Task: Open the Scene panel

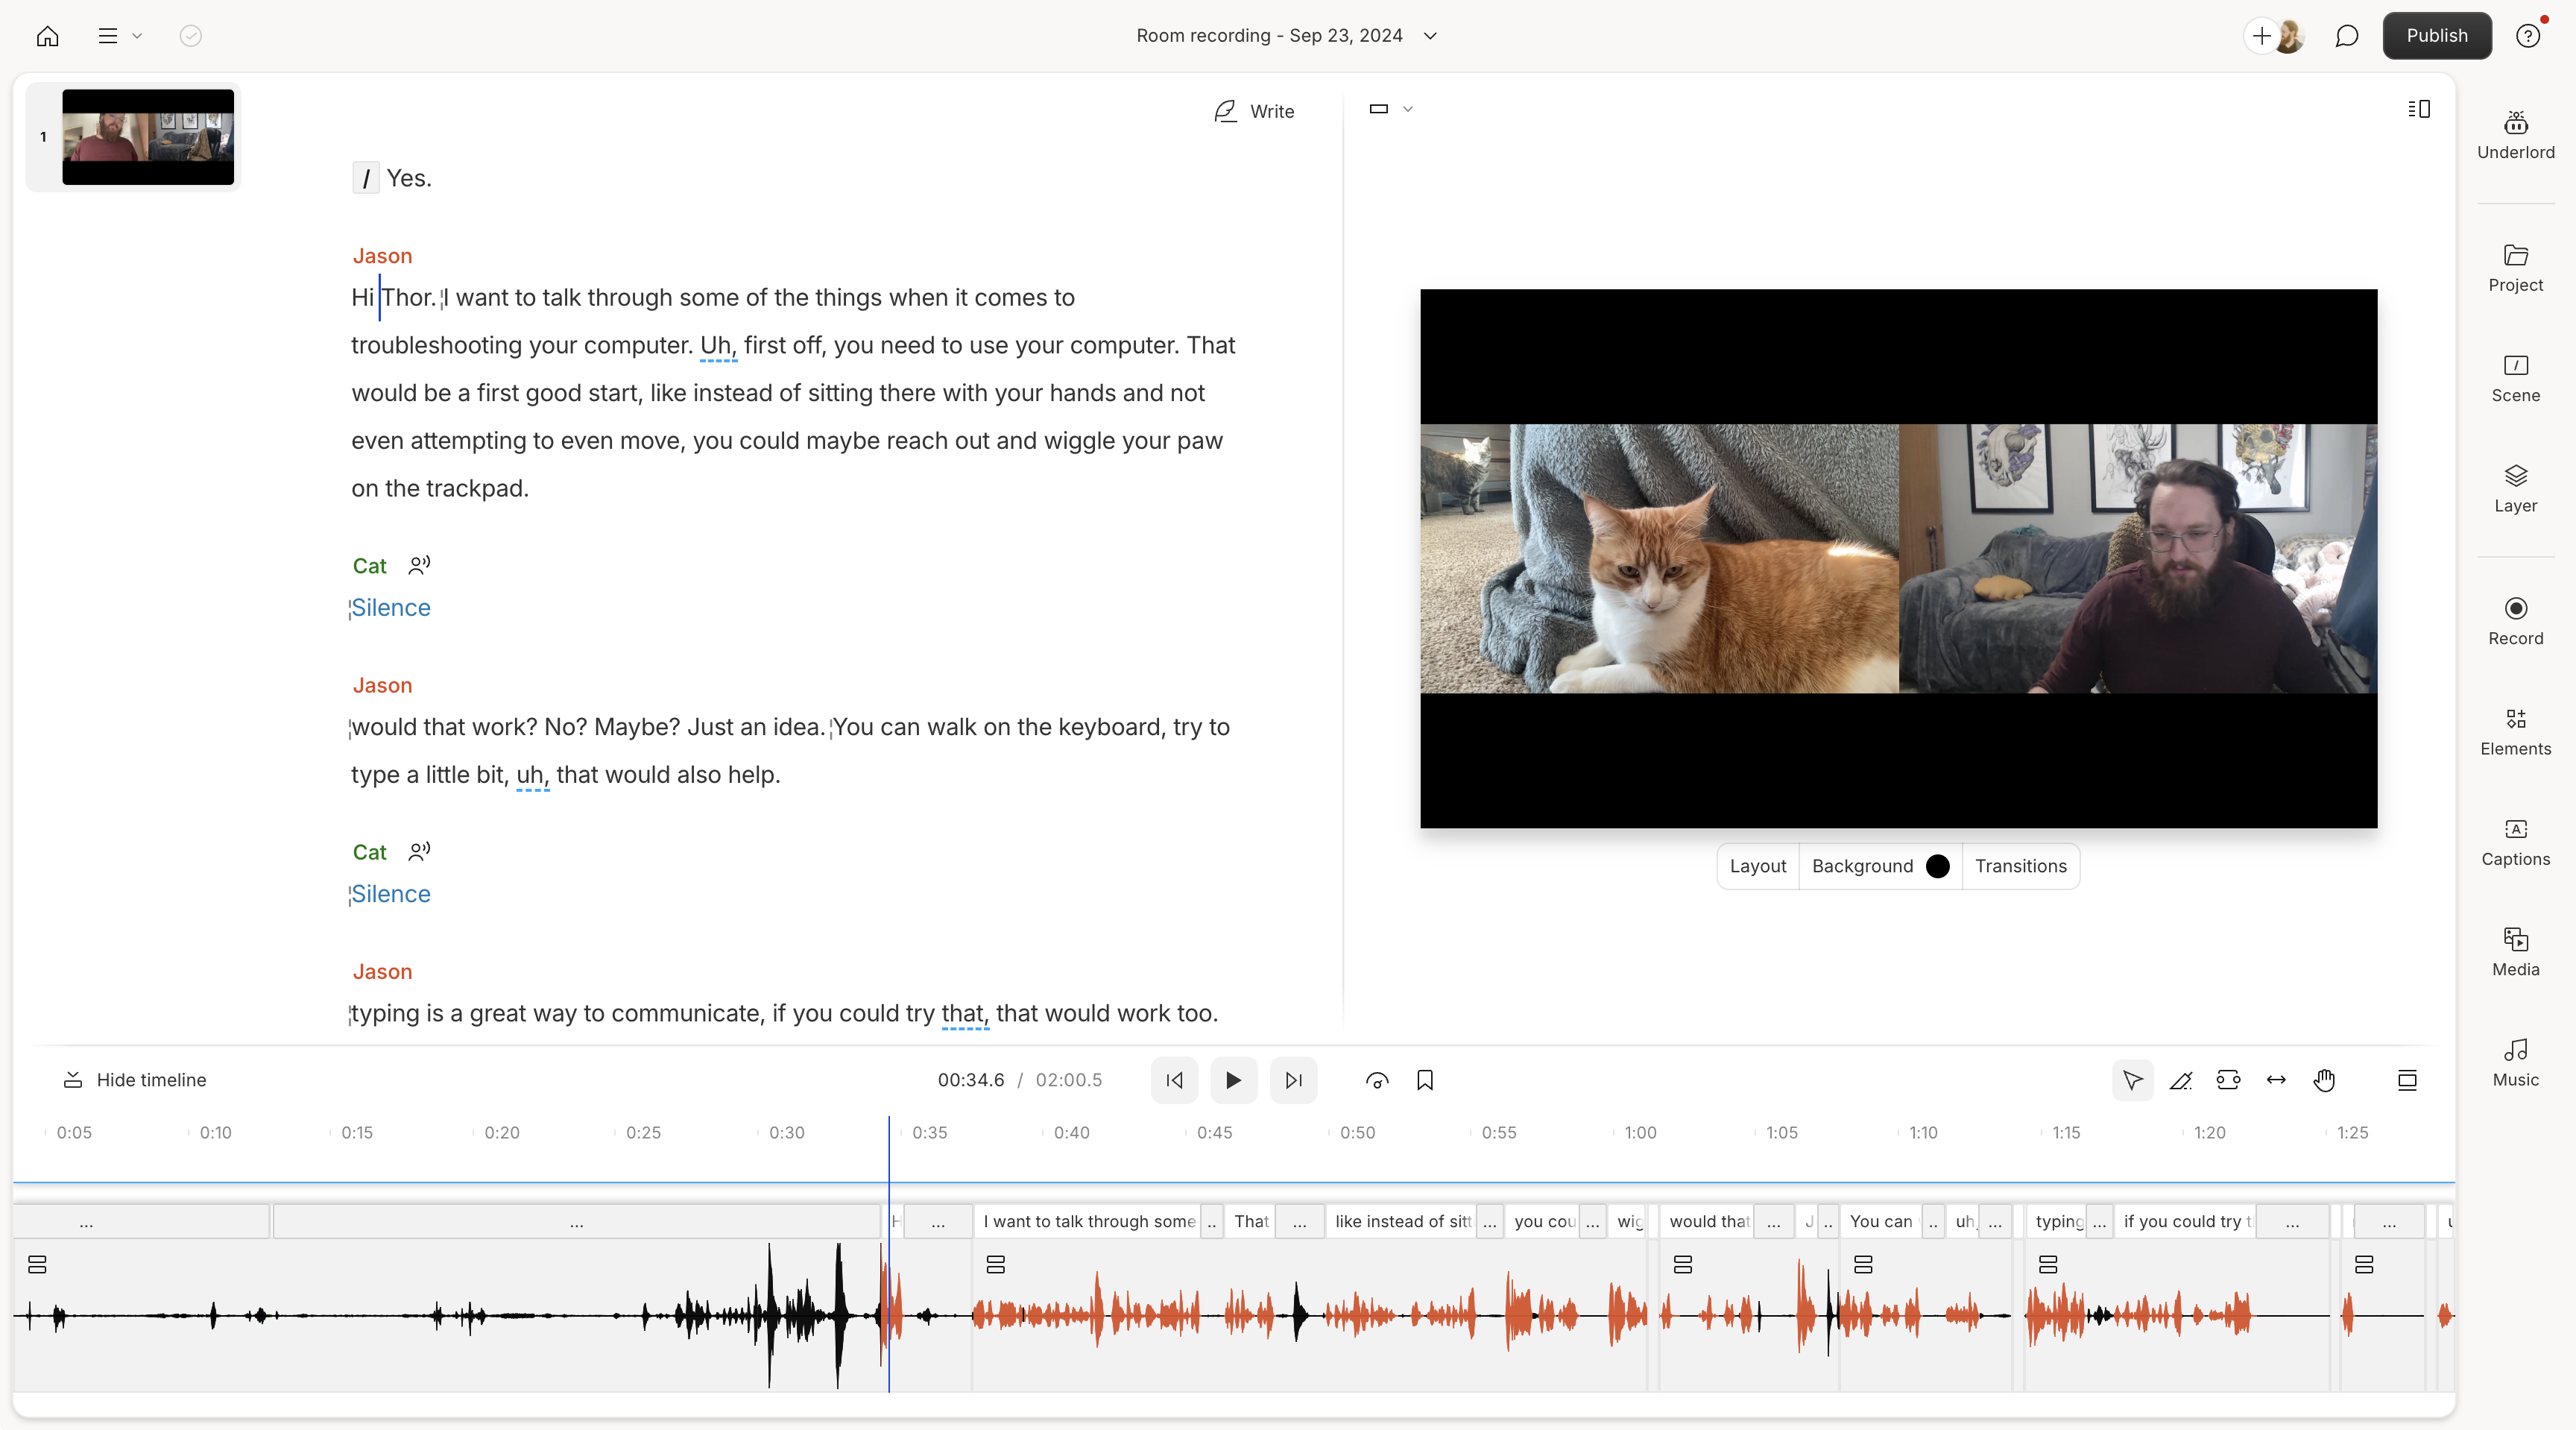Action: click(x=2515, y=378)
